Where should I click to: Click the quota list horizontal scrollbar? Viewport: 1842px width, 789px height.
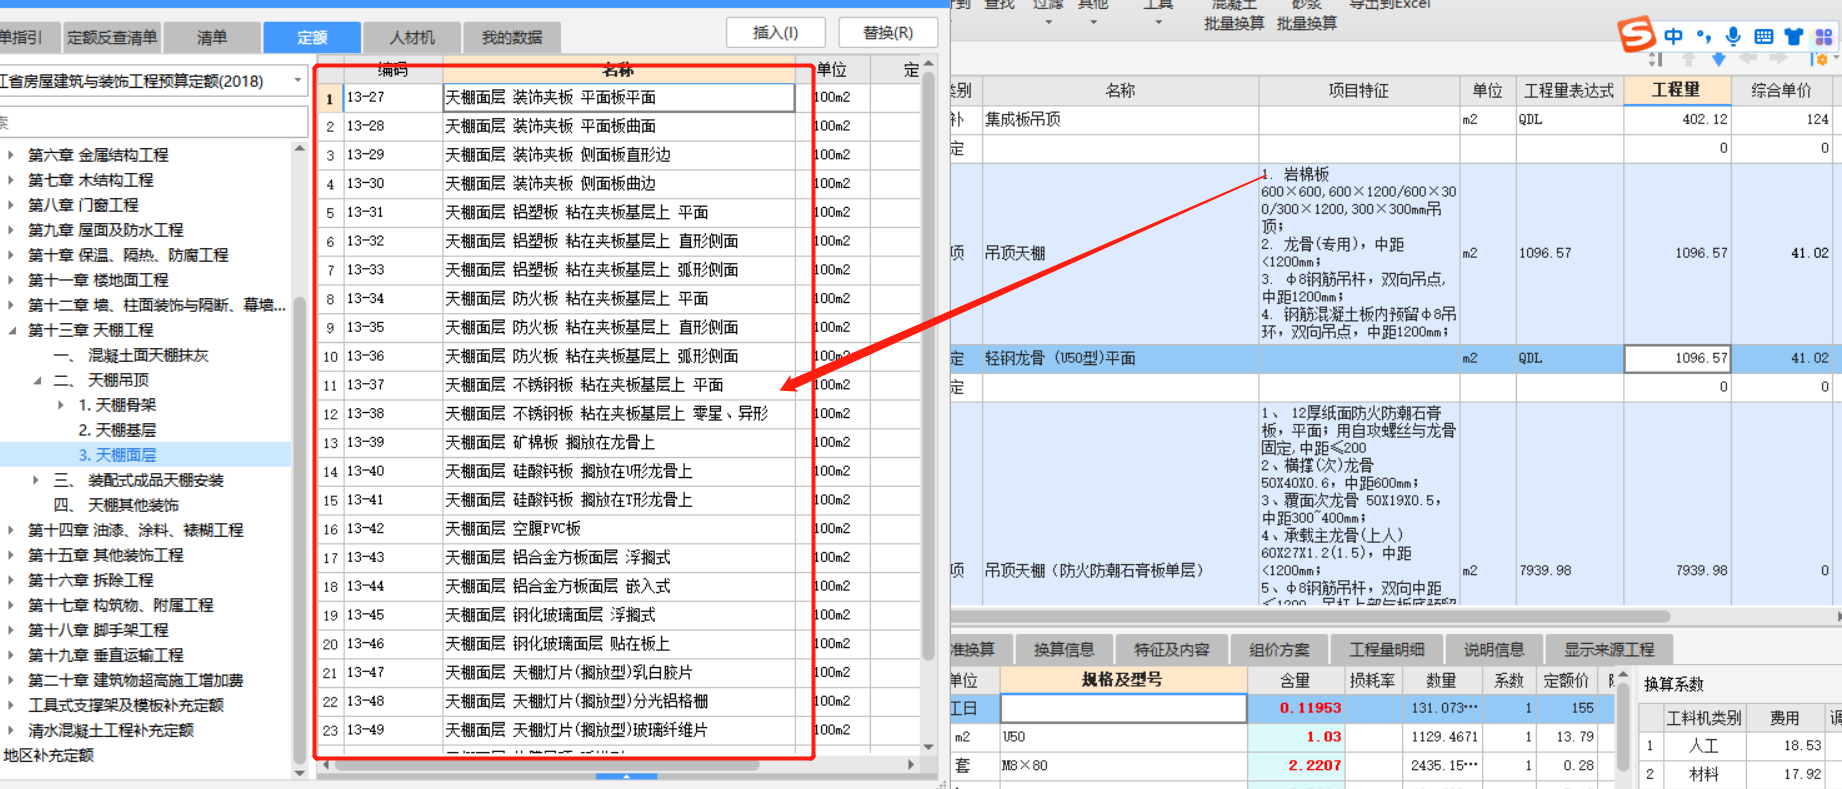coord(547,765)
